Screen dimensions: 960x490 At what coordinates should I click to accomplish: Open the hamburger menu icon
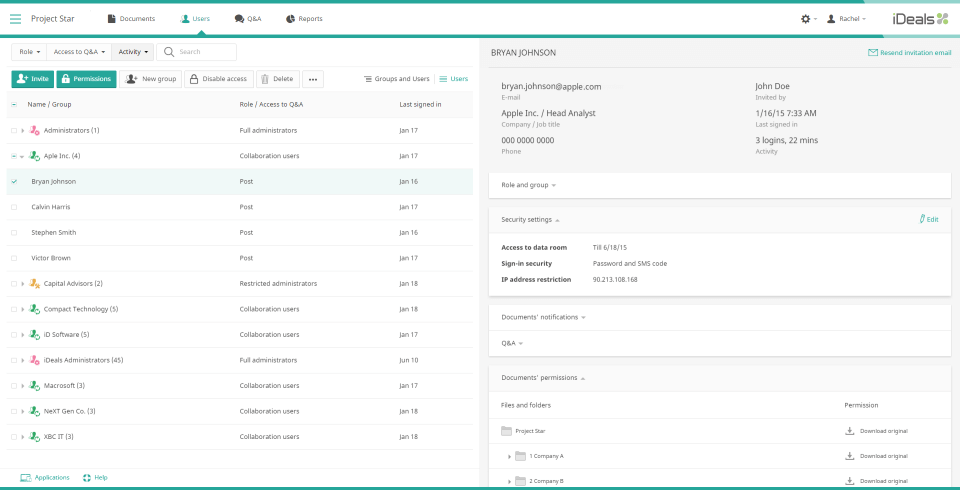click(x=15, y=18)
